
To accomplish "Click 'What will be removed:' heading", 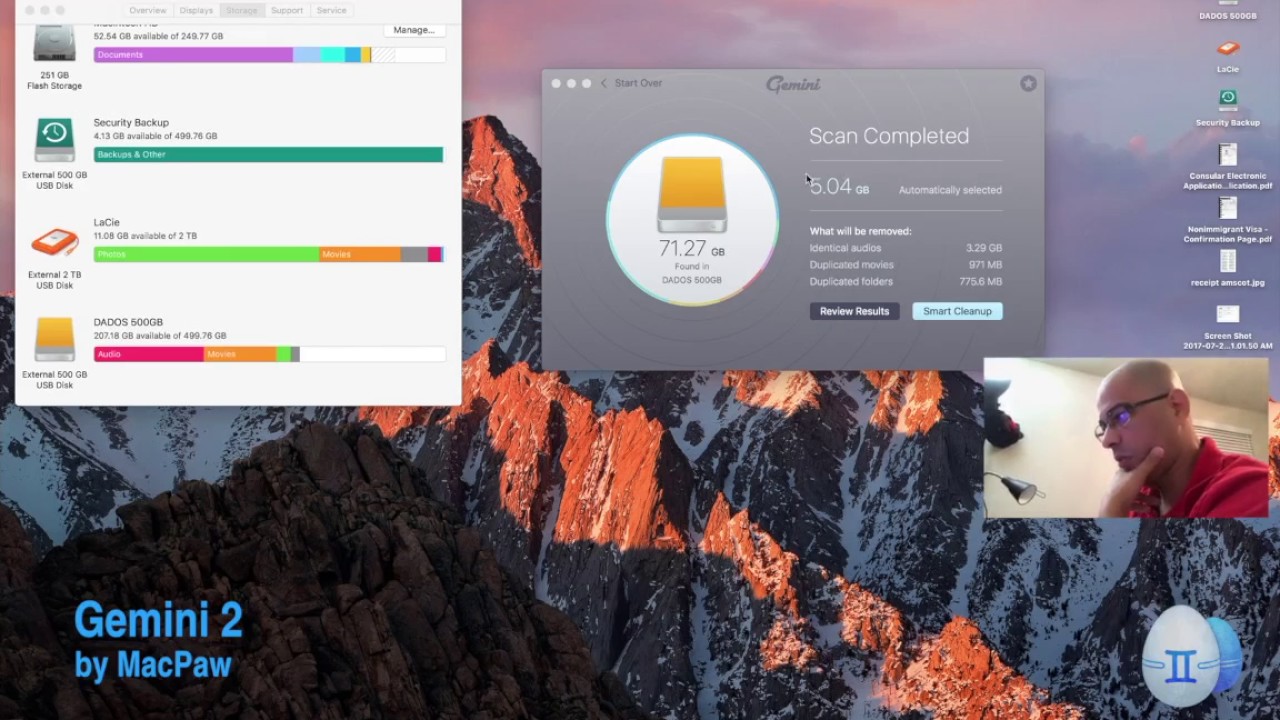I will [860, 231].
